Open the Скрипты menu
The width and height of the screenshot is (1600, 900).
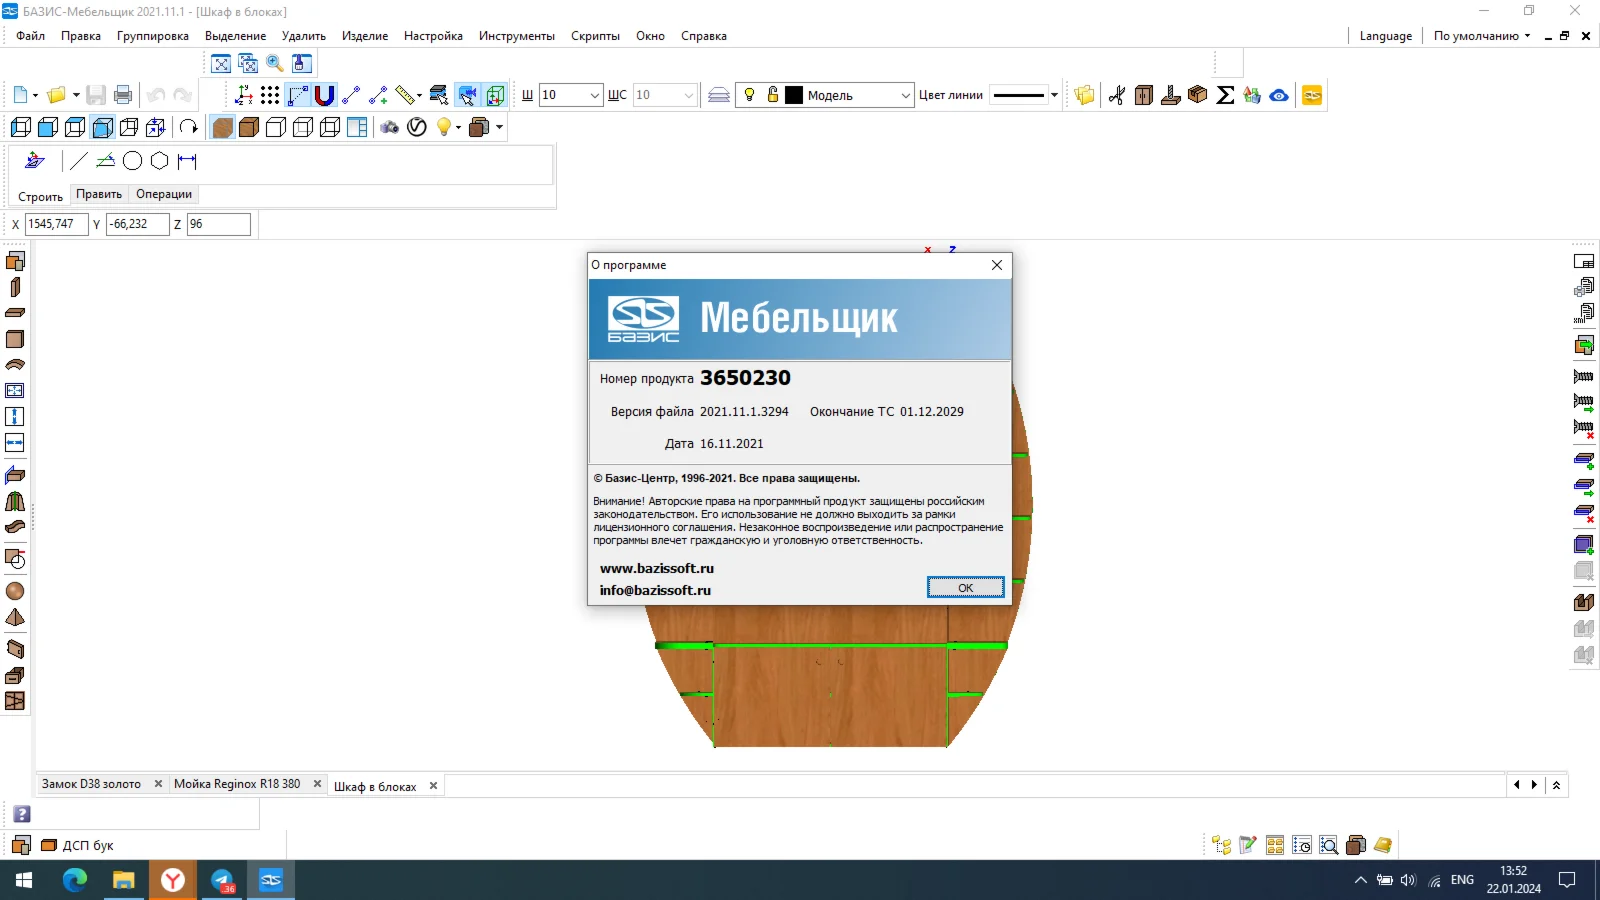[596, 36]
